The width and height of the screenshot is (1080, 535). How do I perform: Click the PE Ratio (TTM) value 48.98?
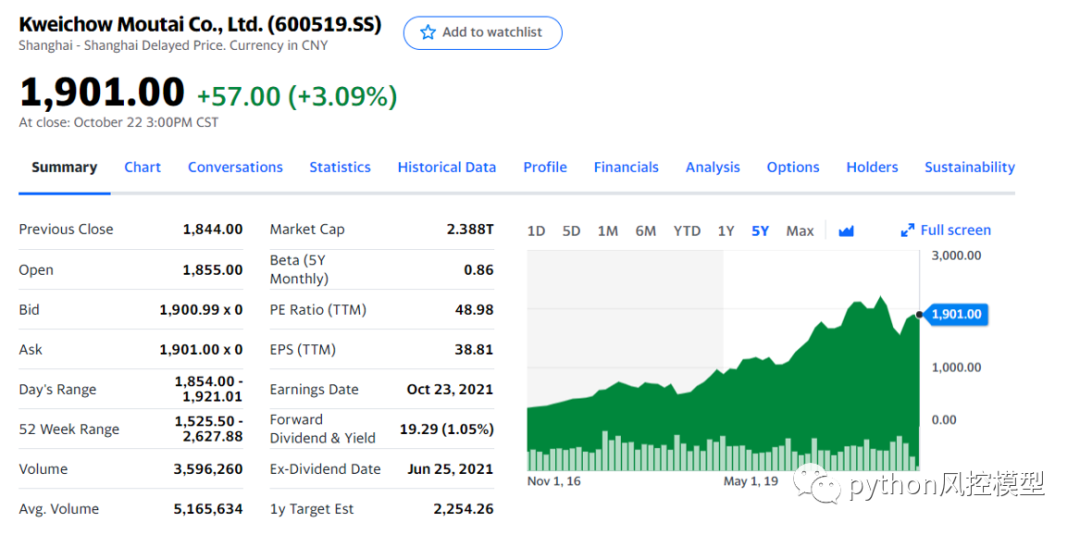pos(474,310)
